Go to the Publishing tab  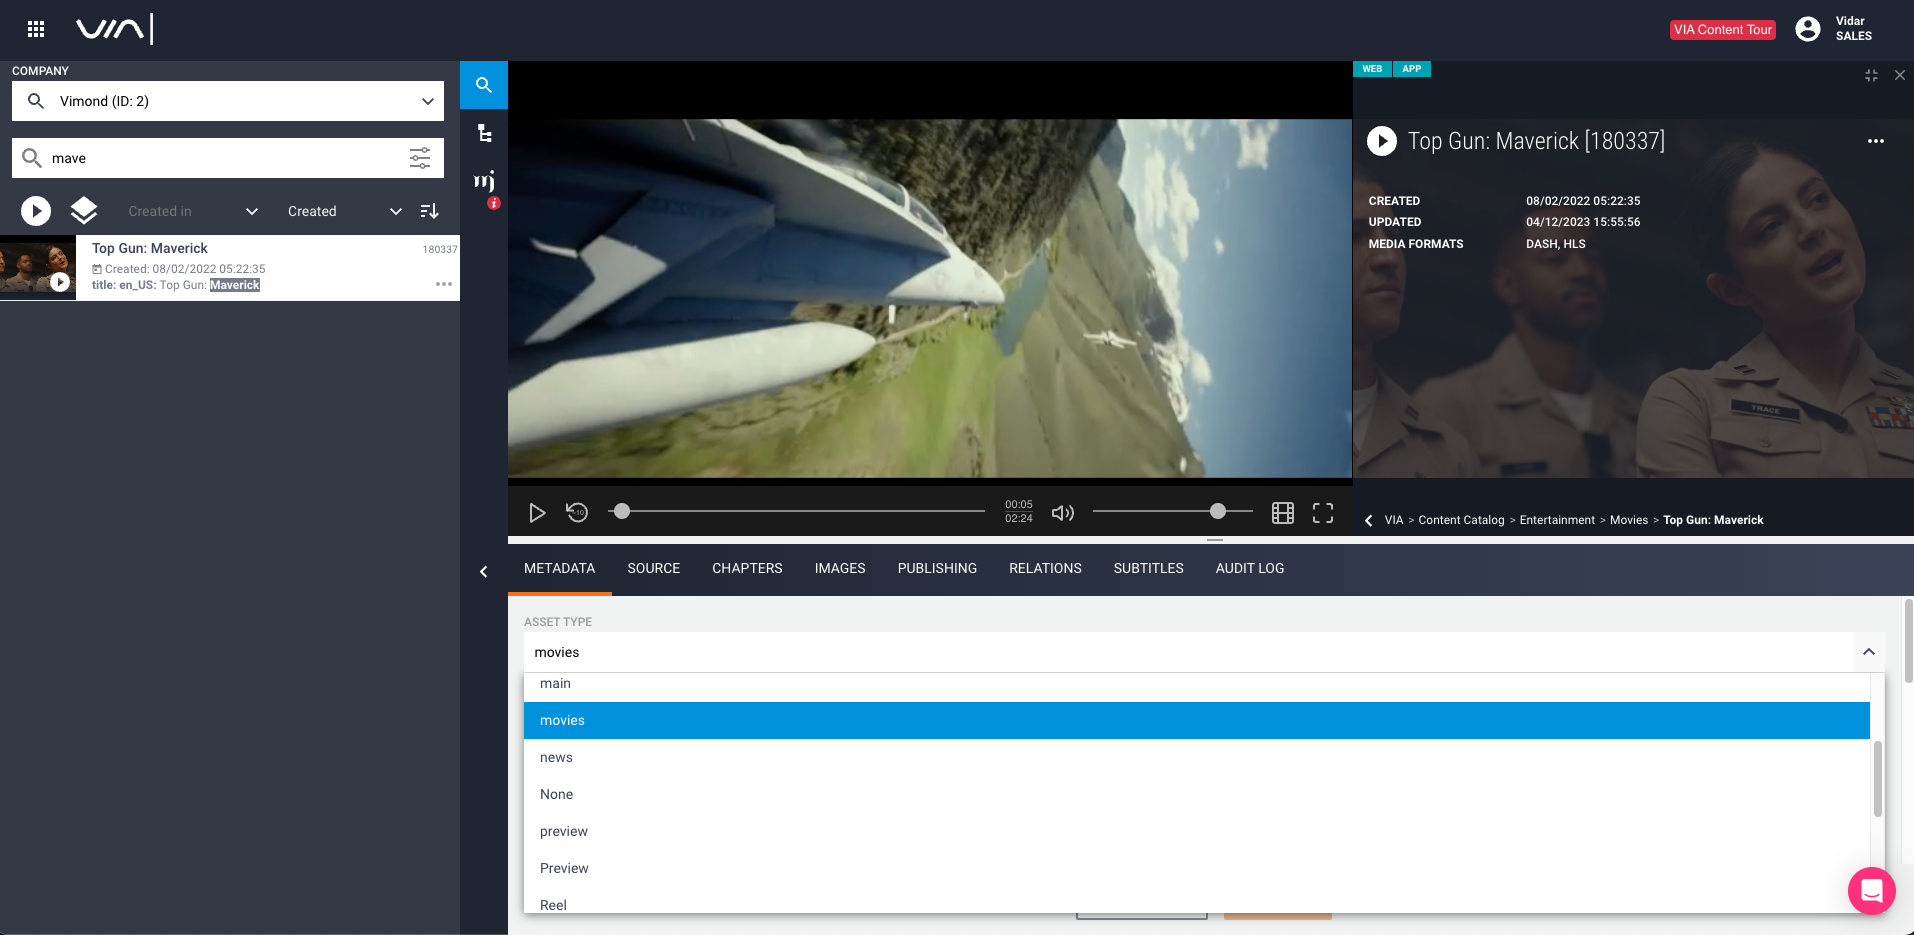[x=937, y=568]
